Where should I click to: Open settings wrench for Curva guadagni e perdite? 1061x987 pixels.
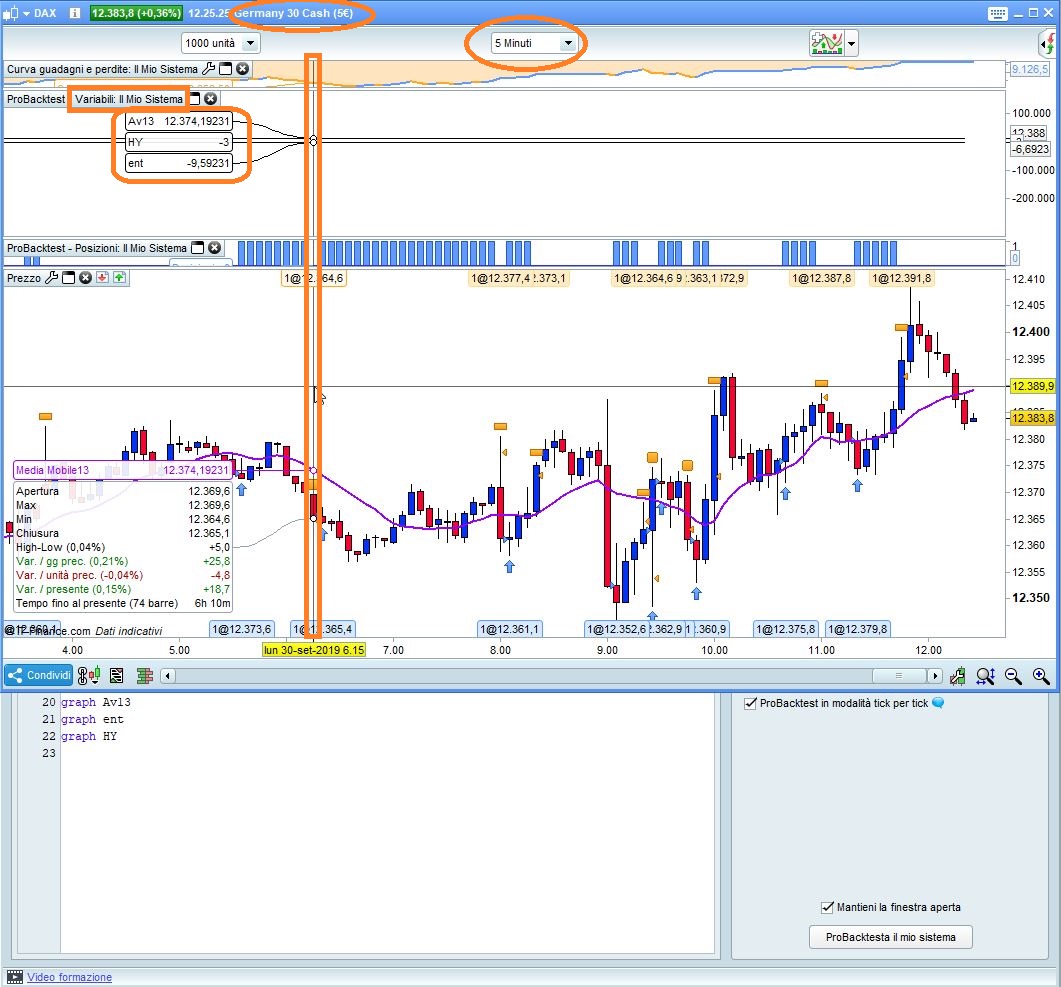(x=208, y=68)
